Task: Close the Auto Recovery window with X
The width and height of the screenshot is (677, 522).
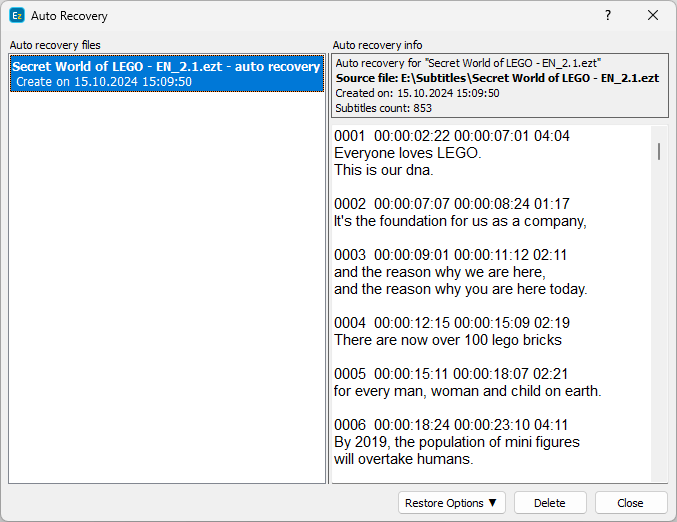Action: coord(653,16)
